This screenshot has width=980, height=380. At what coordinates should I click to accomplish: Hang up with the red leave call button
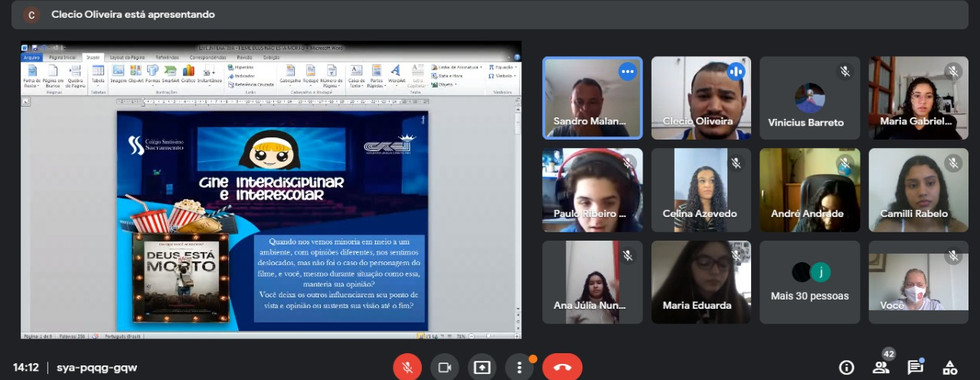[562, 368]
